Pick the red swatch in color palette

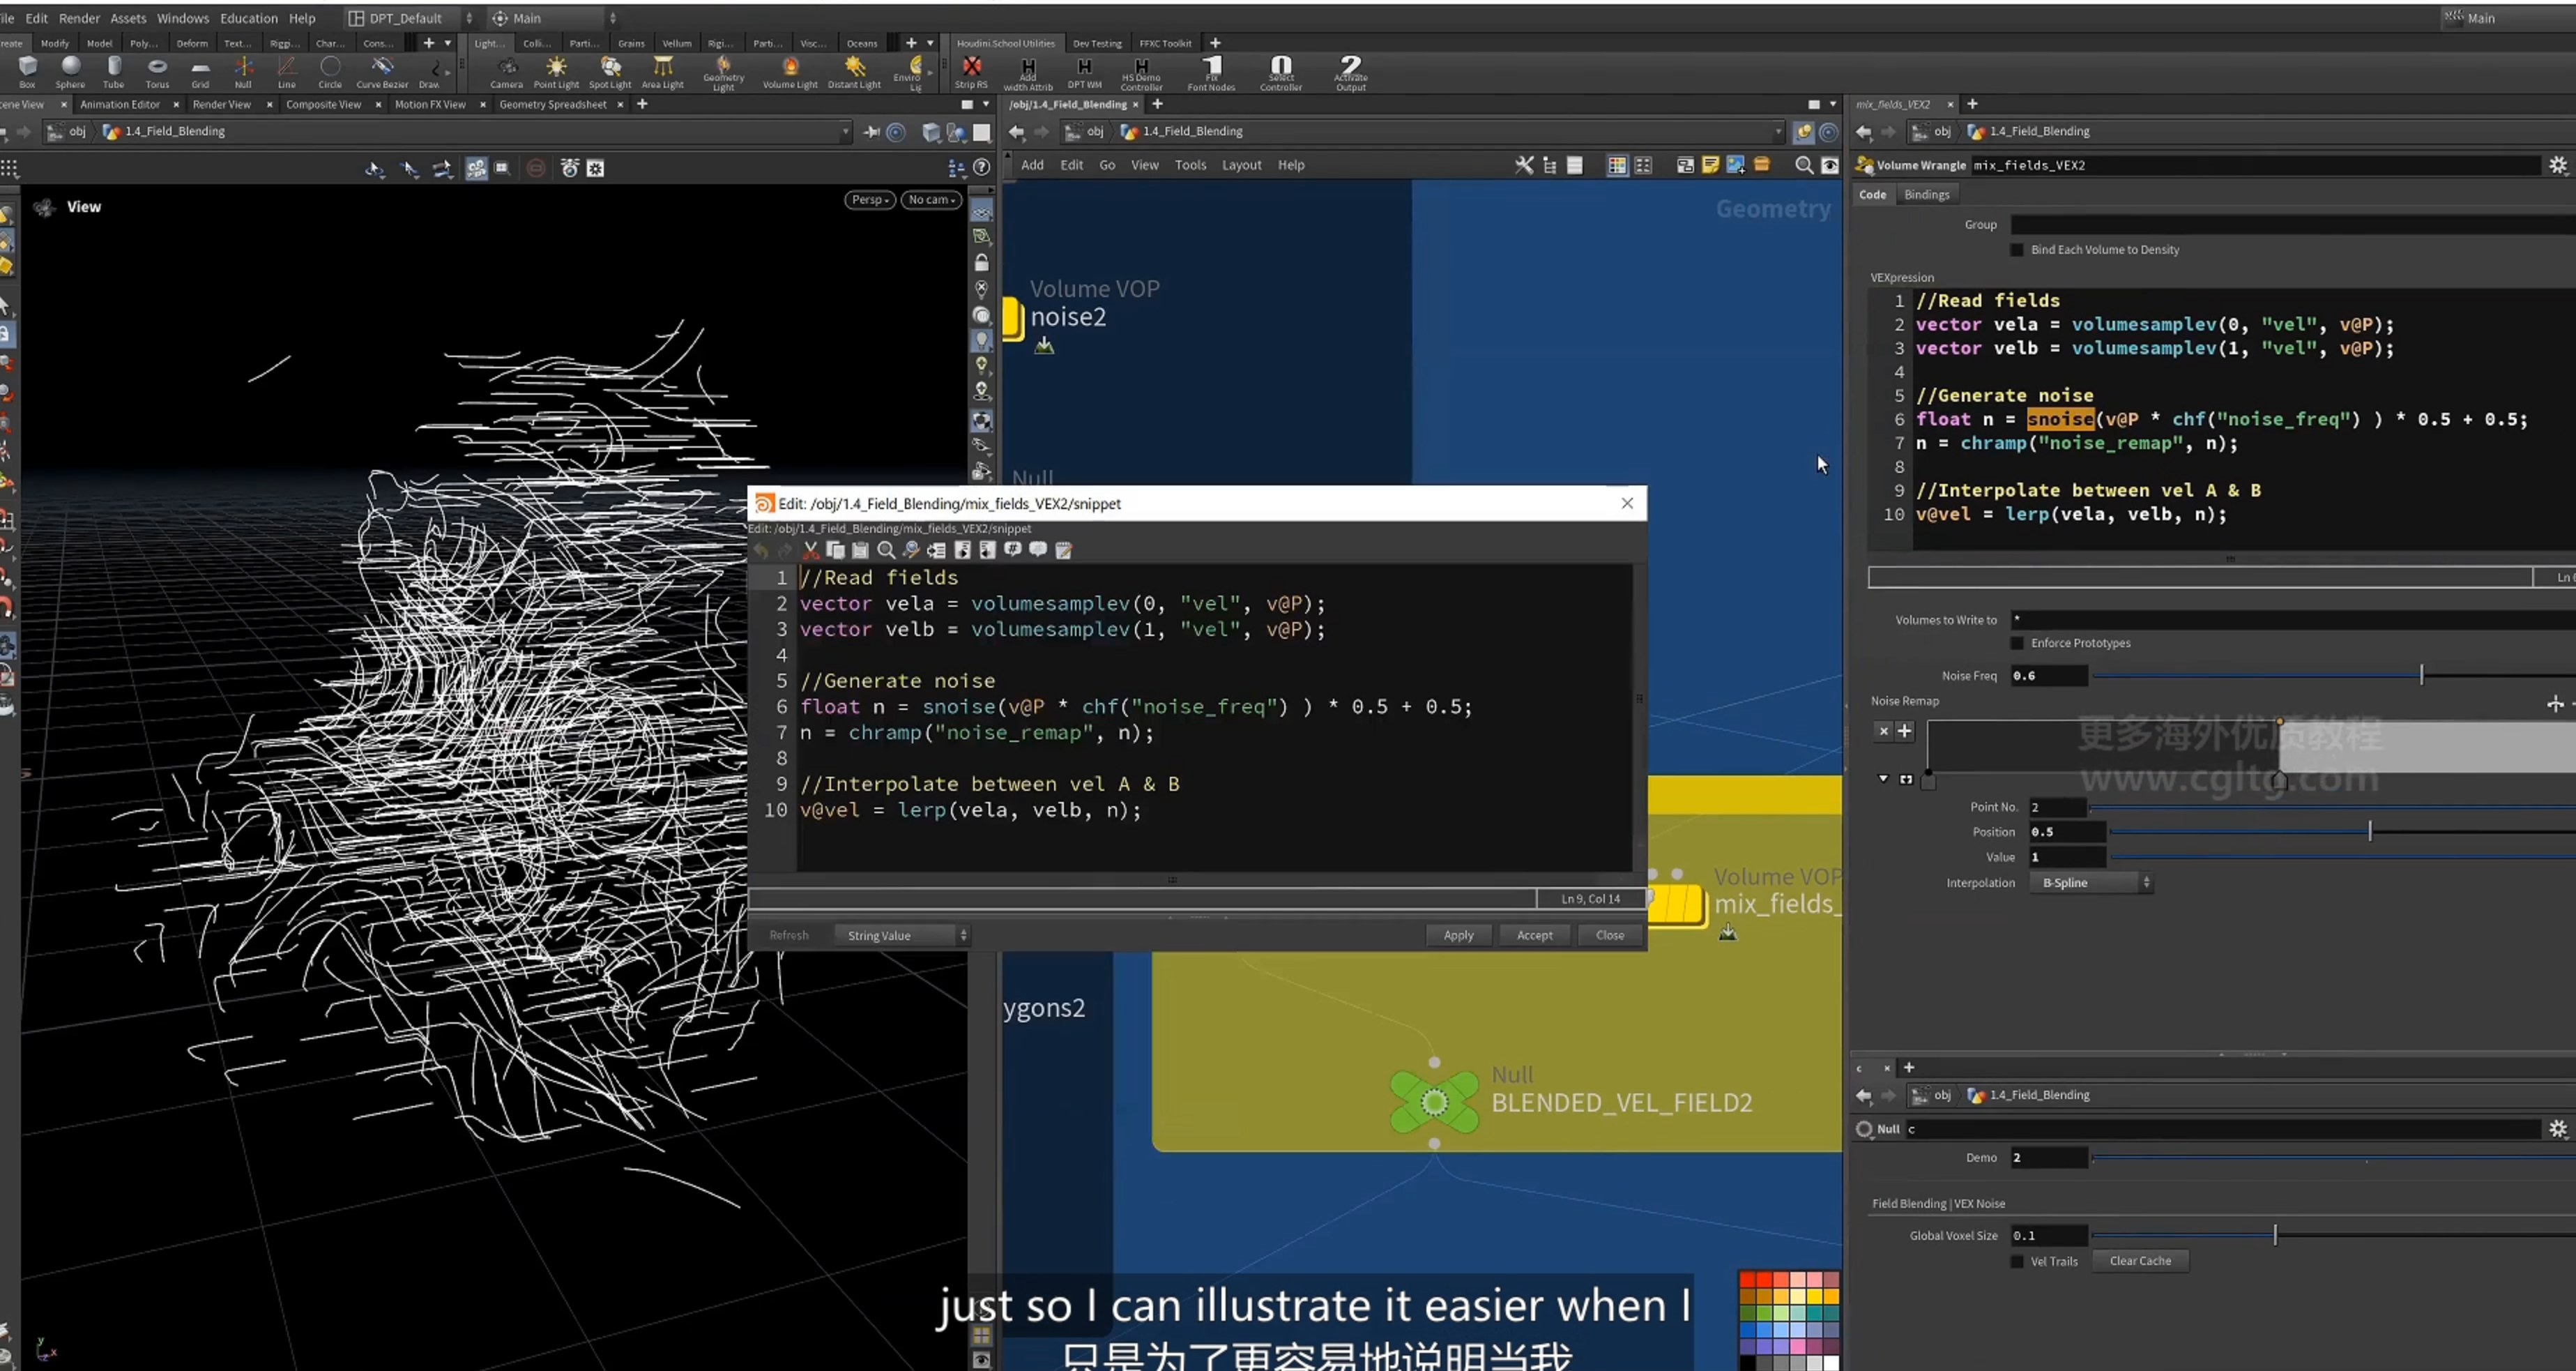pos(1747,1280)
